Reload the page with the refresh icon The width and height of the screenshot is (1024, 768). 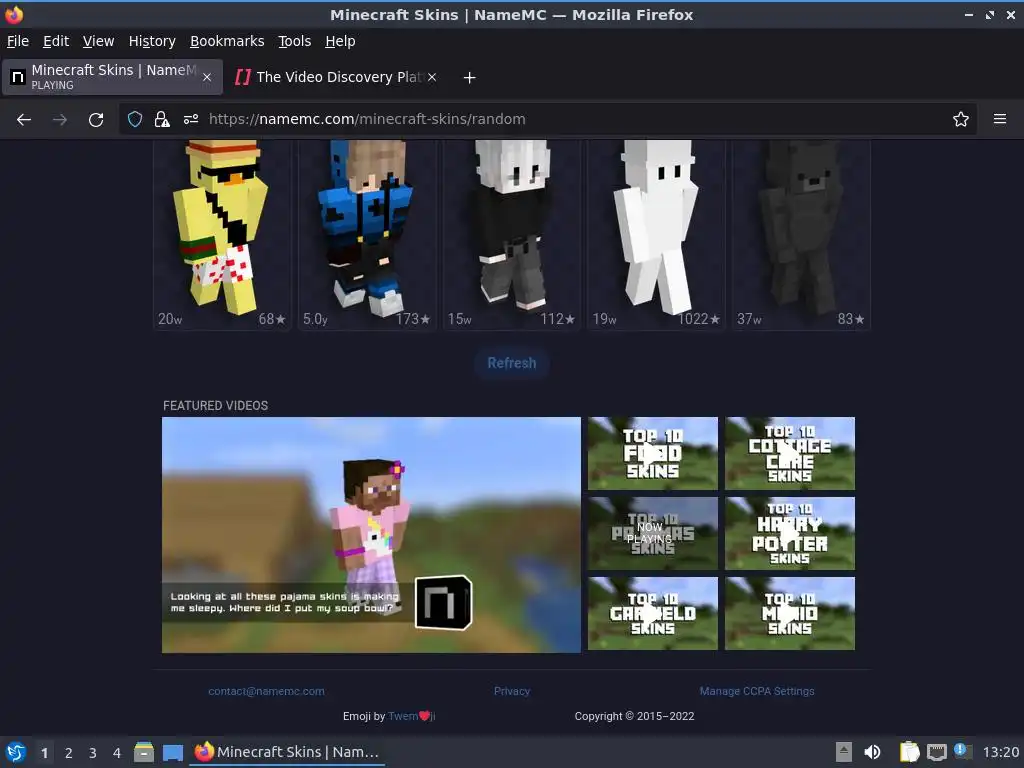96,120
